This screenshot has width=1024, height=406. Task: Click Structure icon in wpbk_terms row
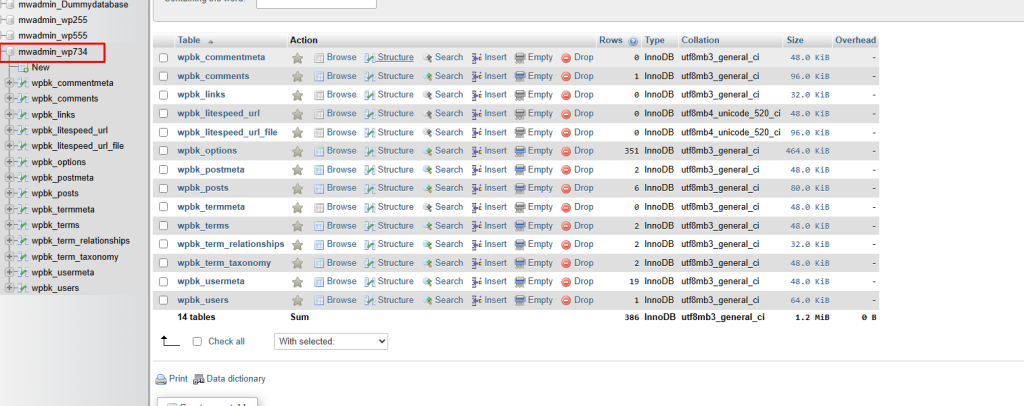tap(370, 226)
